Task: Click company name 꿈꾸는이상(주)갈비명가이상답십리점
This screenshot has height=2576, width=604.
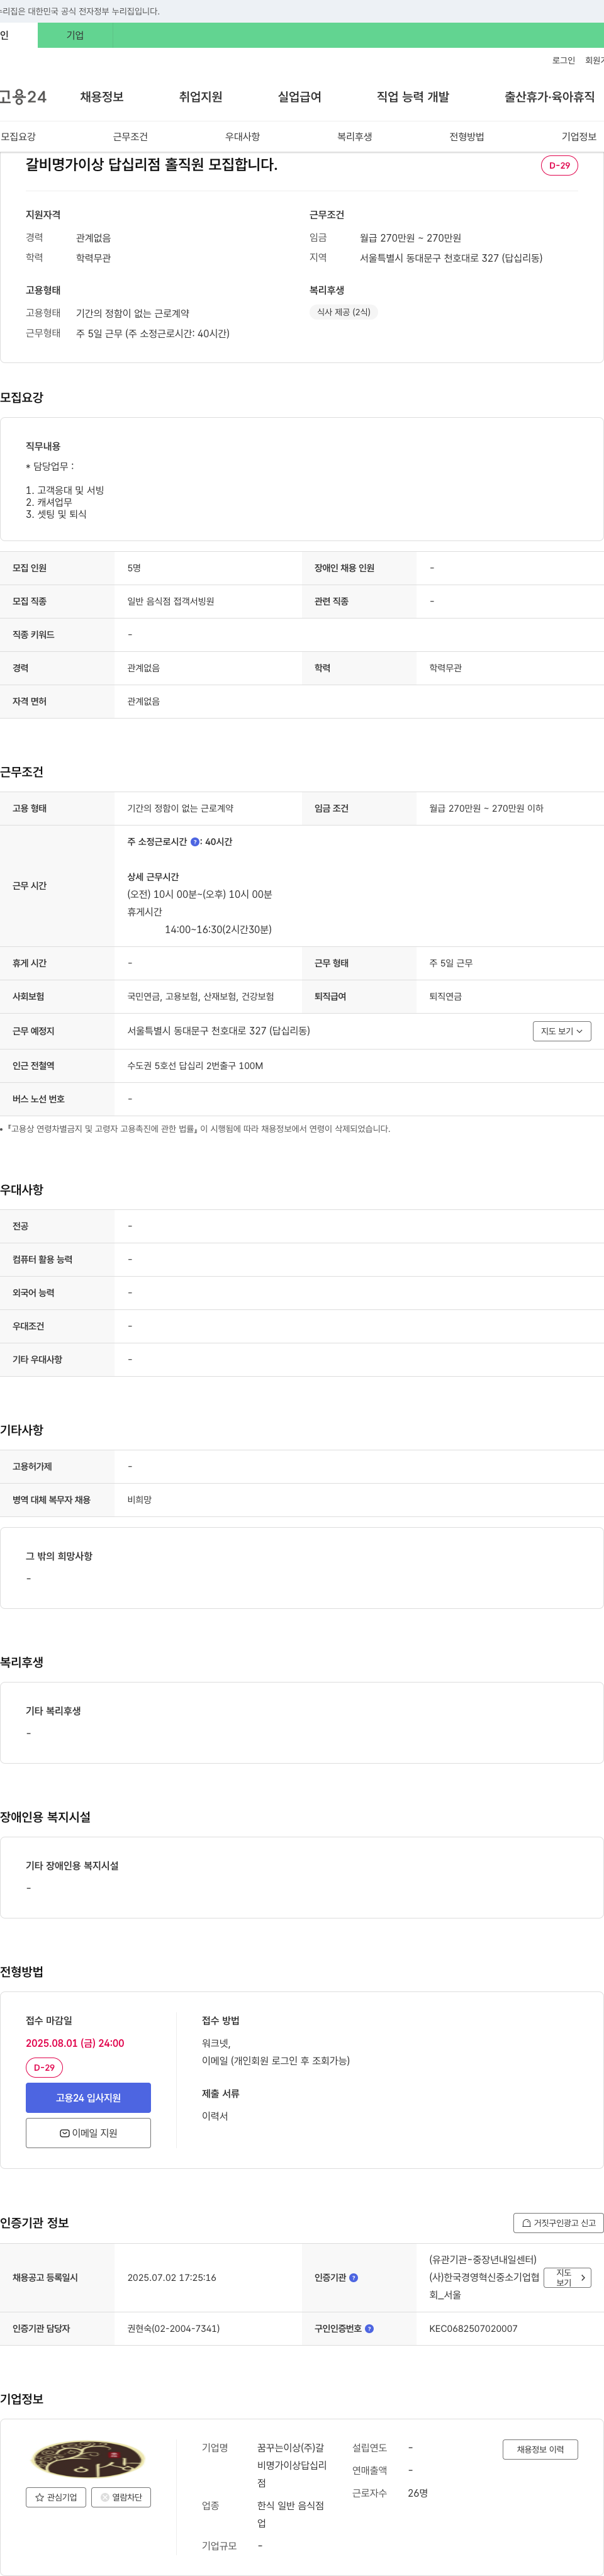Action: (x=292, y=2465)
